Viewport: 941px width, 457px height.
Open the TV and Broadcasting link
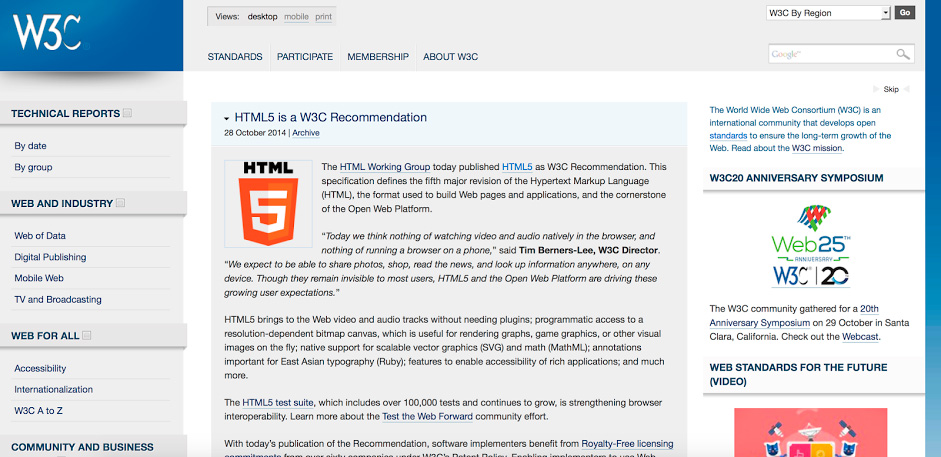pos(58,299)
